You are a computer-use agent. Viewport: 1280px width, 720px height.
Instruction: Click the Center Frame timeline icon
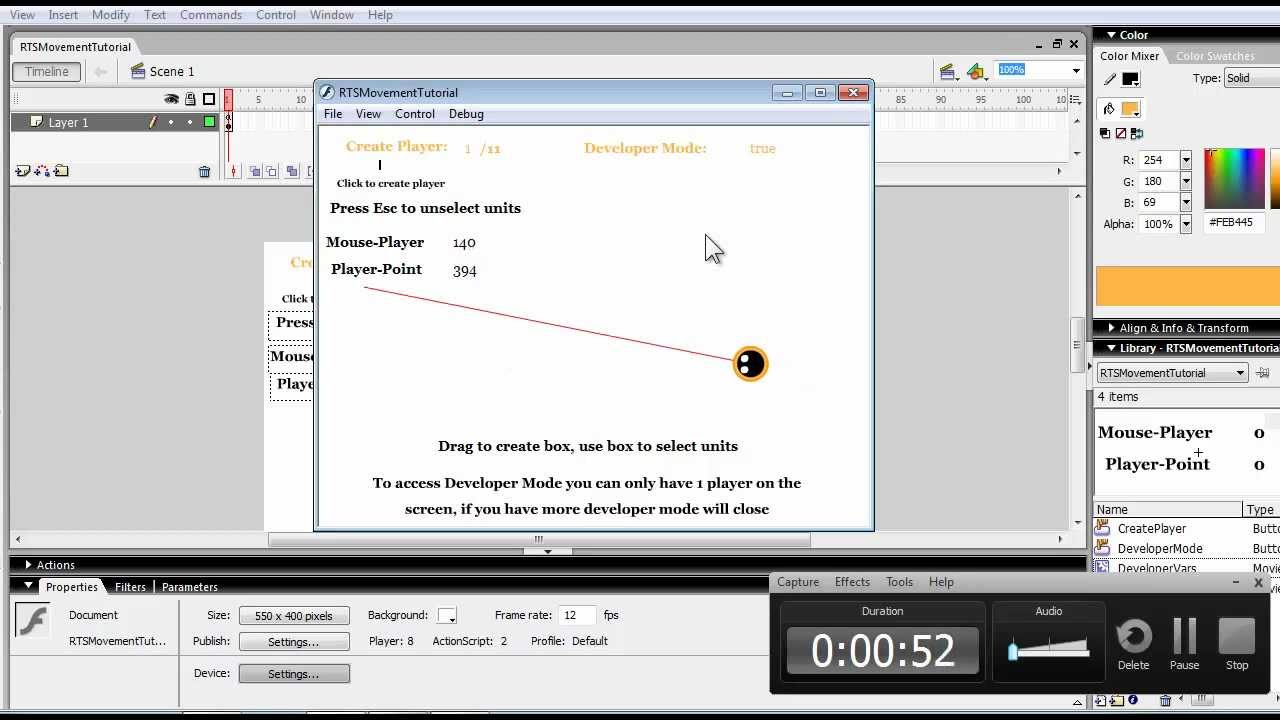234,172
